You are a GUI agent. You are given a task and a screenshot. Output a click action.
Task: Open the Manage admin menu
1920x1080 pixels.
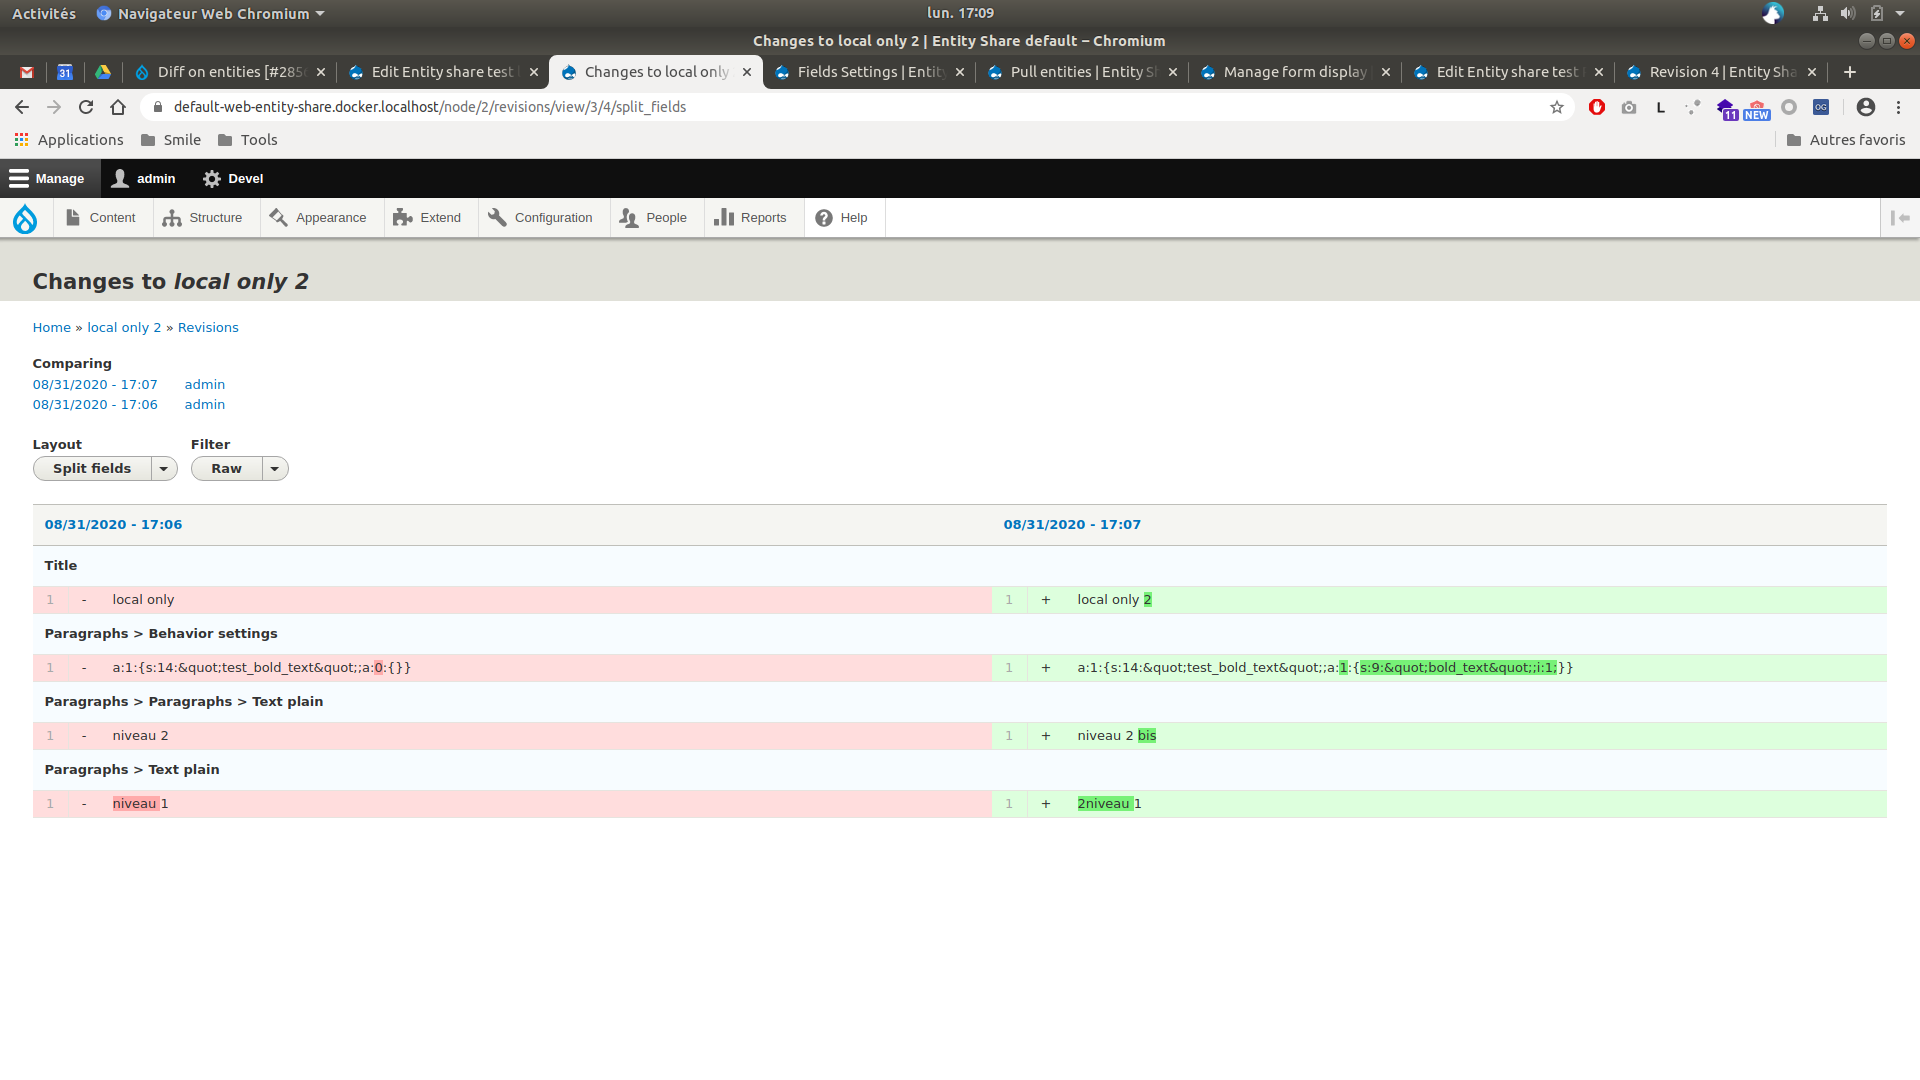[x=47, y=178]
